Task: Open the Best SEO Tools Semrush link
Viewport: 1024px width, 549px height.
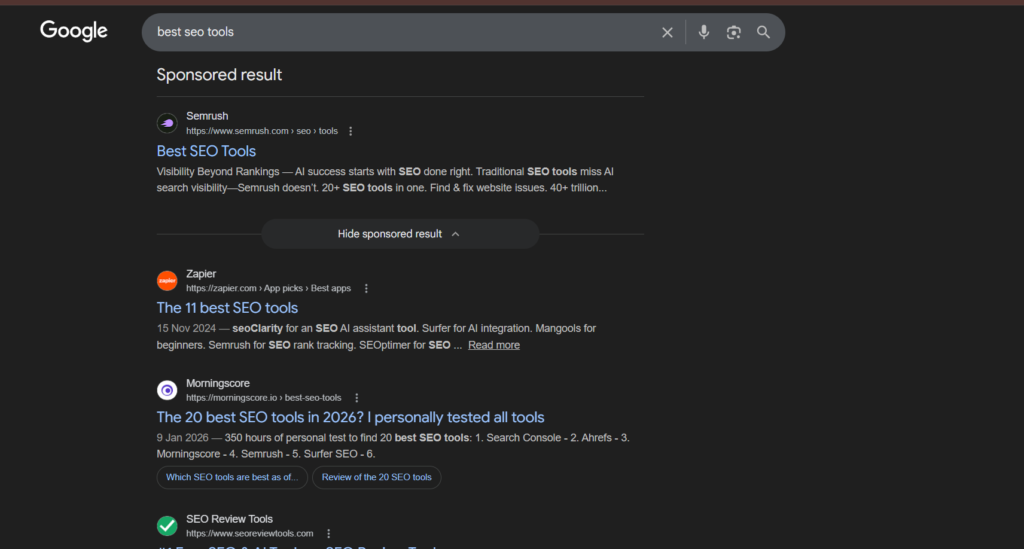Action: pos(206,151)
